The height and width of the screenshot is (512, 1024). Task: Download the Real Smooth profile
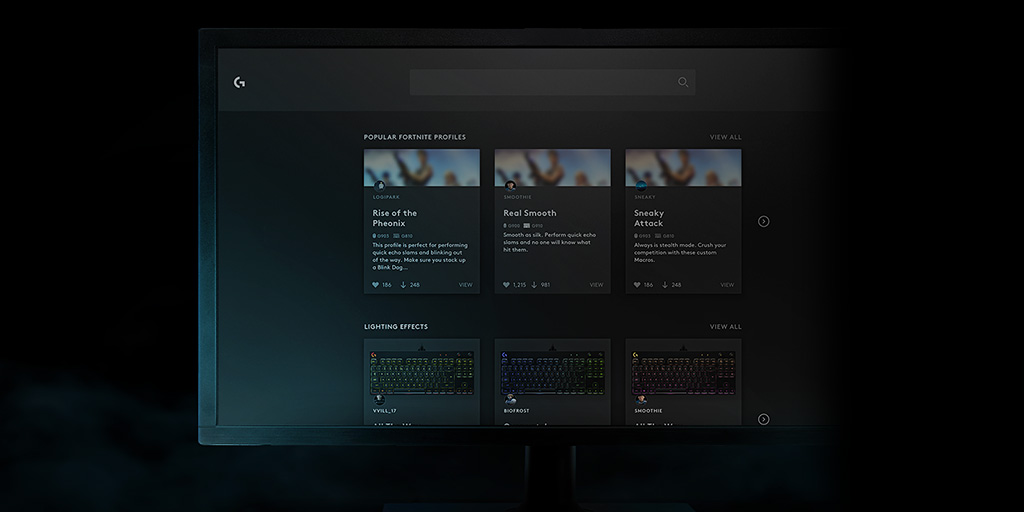534,285
